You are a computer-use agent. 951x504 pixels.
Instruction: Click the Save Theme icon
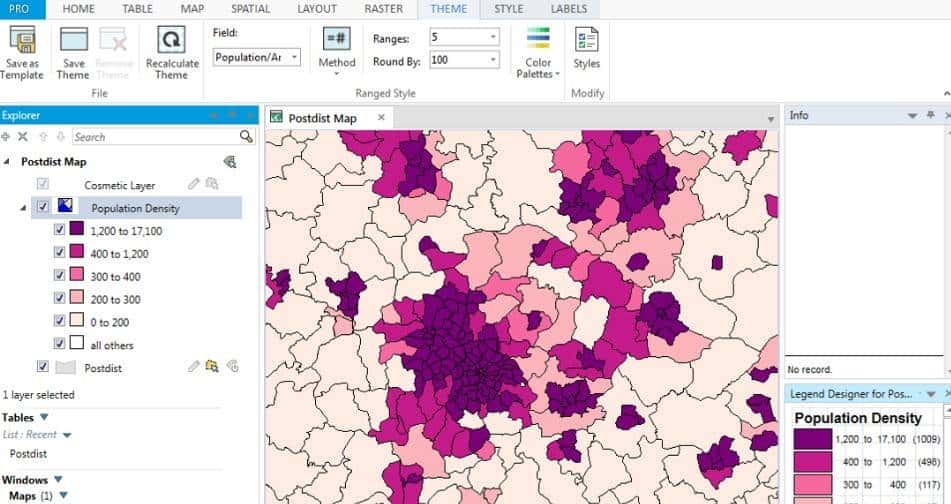73,41
